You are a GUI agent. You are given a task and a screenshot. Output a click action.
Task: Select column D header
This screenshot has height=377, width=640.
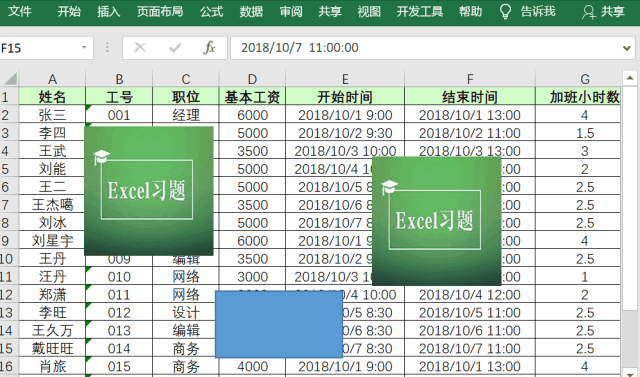tap(252, 78)
